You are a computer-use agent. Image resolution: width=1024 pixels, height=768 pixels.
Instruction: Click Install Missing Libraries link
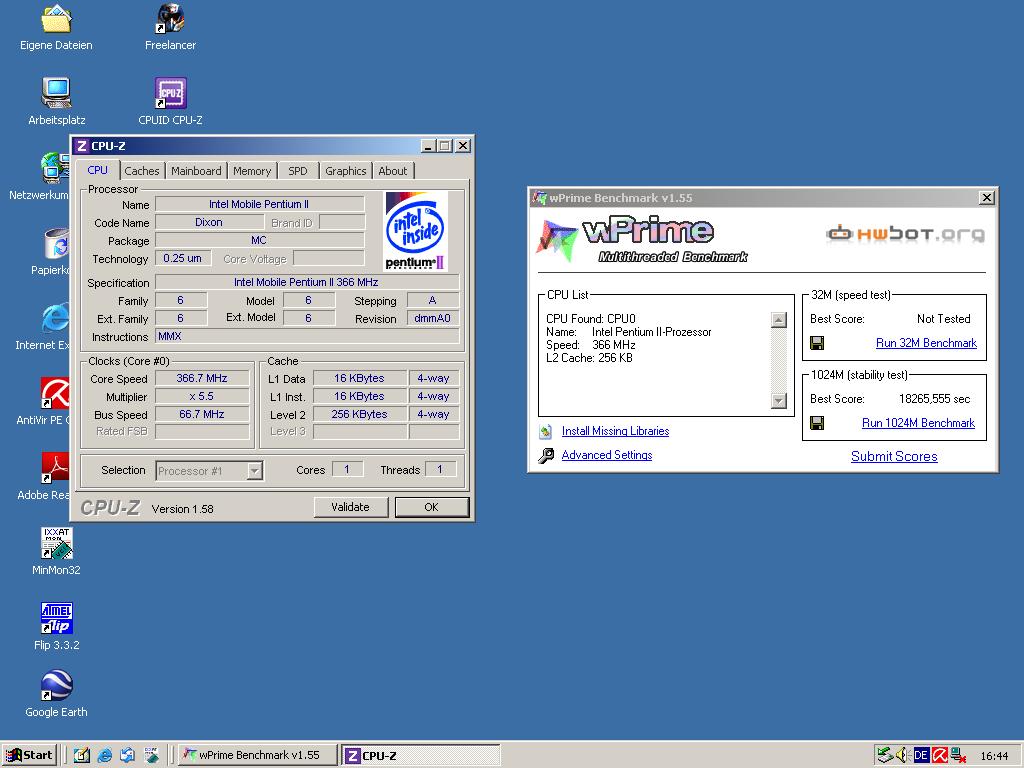(x=615, y=431)
